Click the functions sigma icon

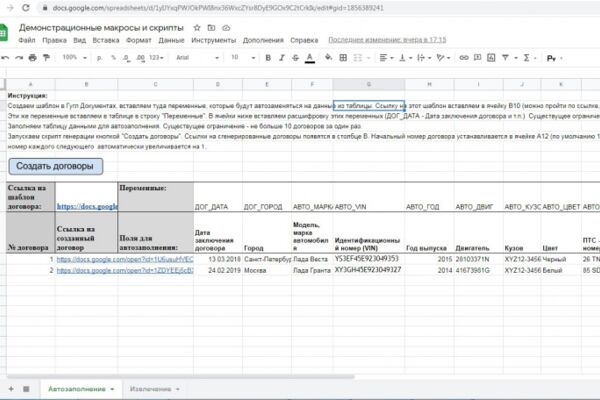click(527, 58)
